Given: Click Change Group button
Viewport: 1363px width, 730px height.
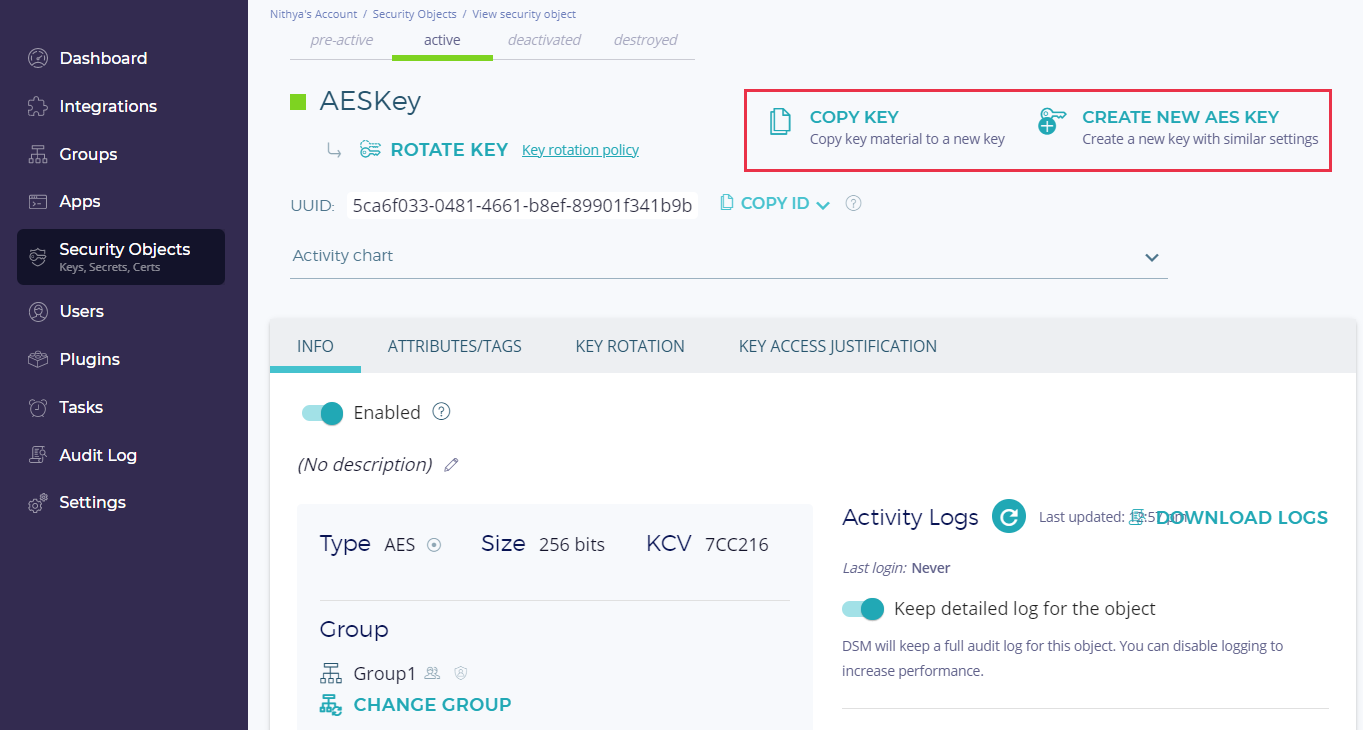Looking at the screenshot, I should [x=432, y=704].
